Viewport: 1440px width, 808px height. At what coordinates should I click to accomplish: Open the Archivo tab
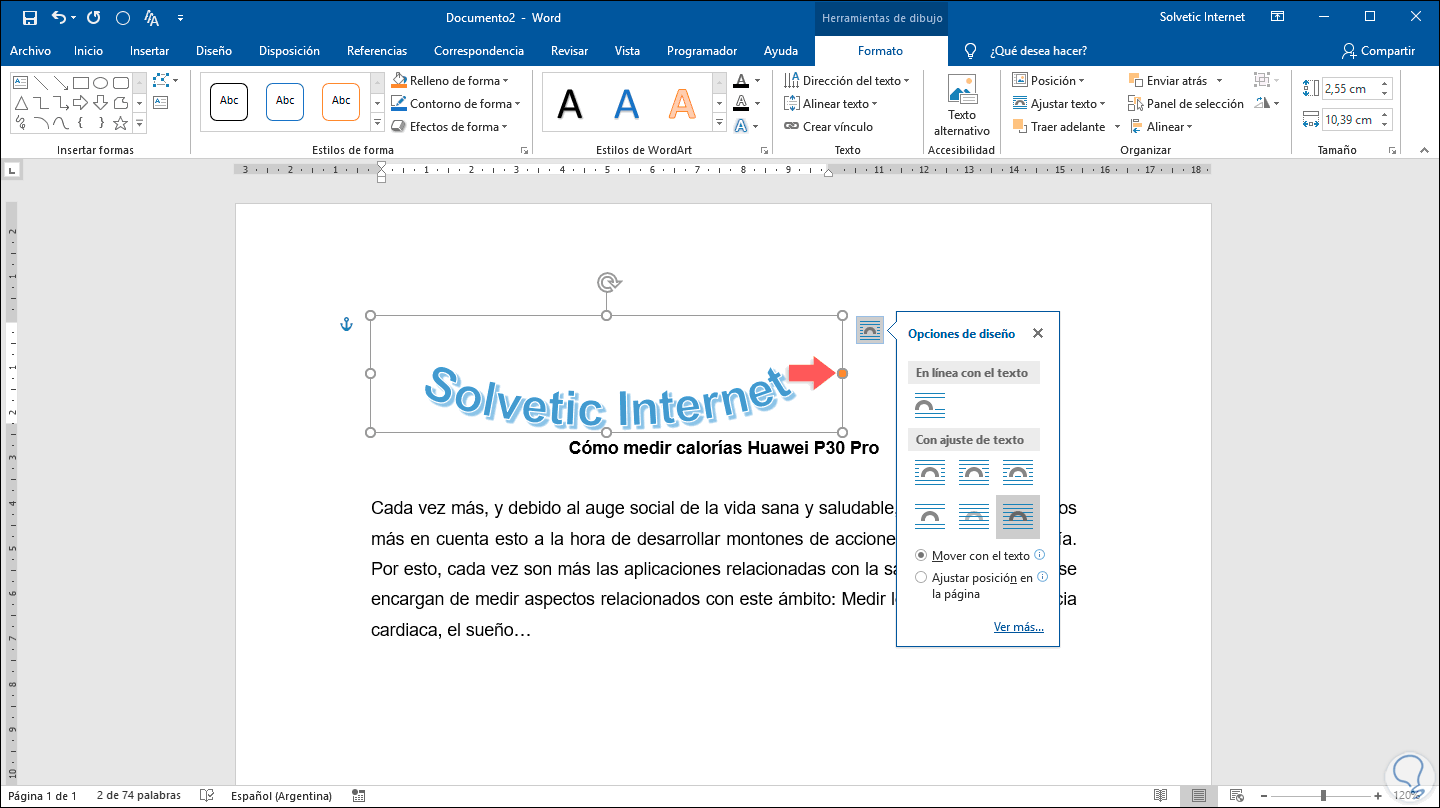pos(31,51)
